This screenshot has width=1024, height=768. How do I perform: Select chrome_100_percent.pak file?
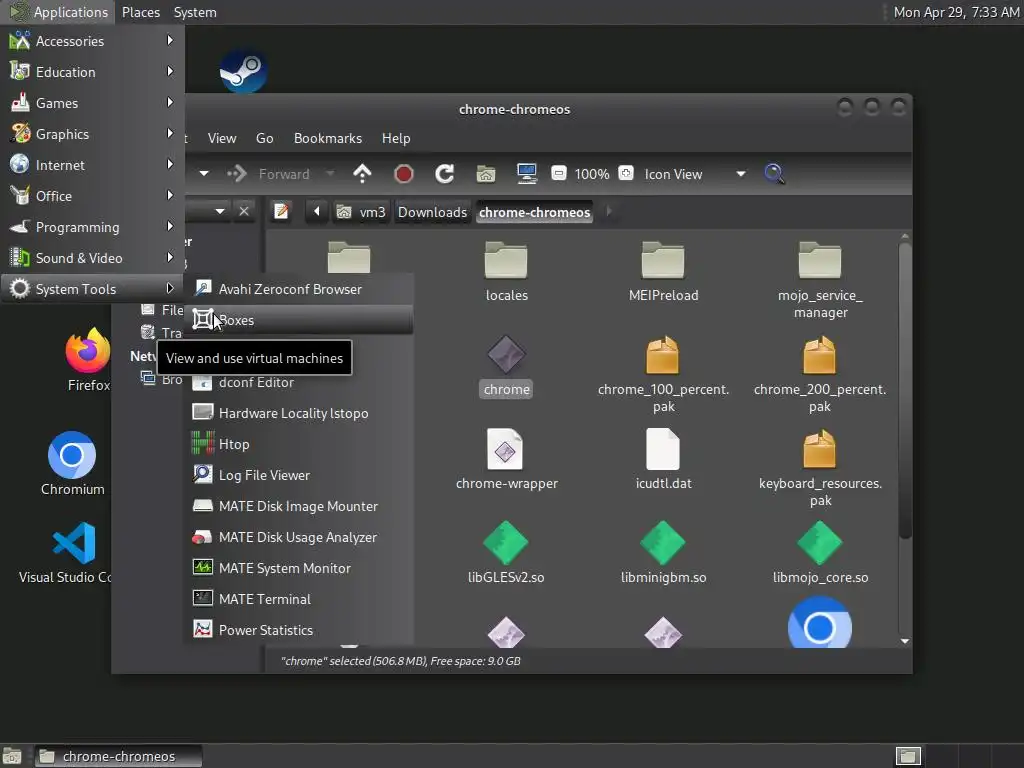point(664,374)
